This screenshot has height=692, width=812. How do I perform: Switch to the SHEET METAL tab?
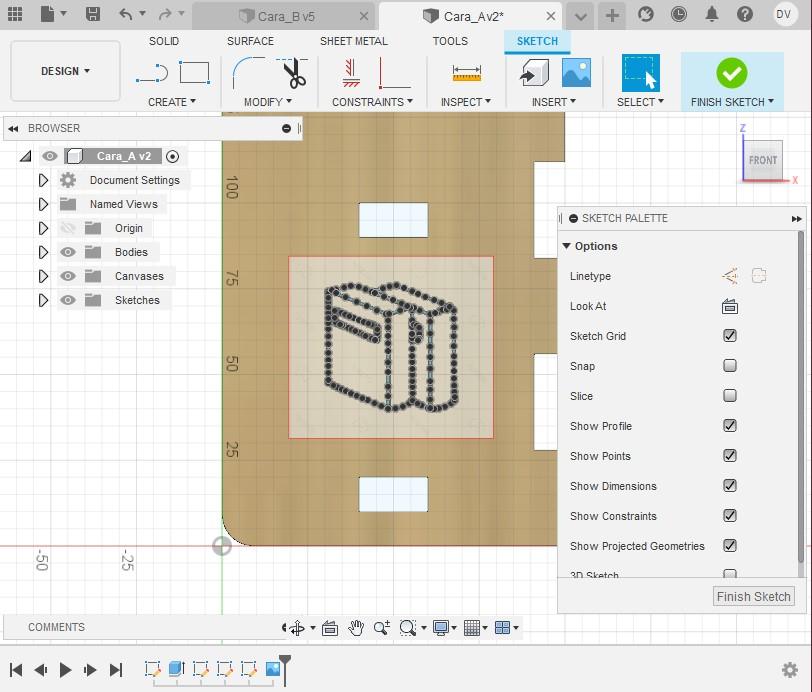(354, 41)
